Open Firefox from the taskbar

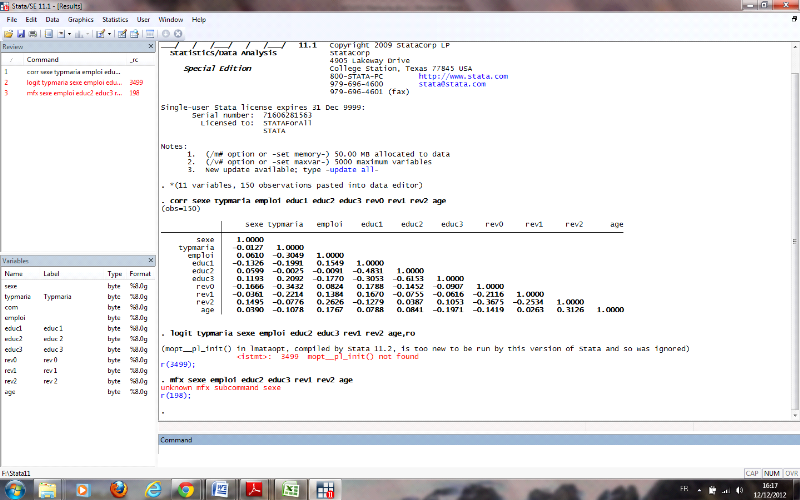click(x=119, y=489)
